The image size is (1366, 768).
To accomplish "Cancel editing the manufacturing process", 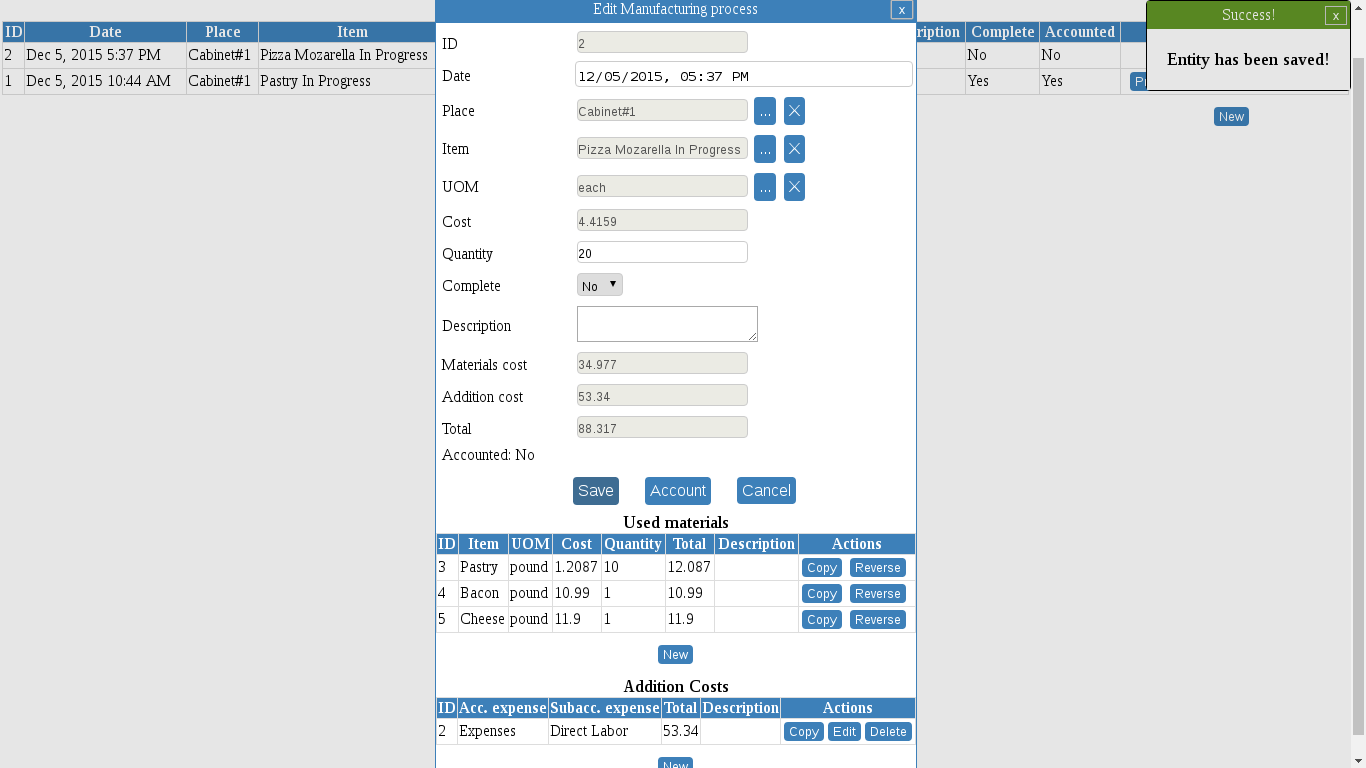I will tap(766, 490).
